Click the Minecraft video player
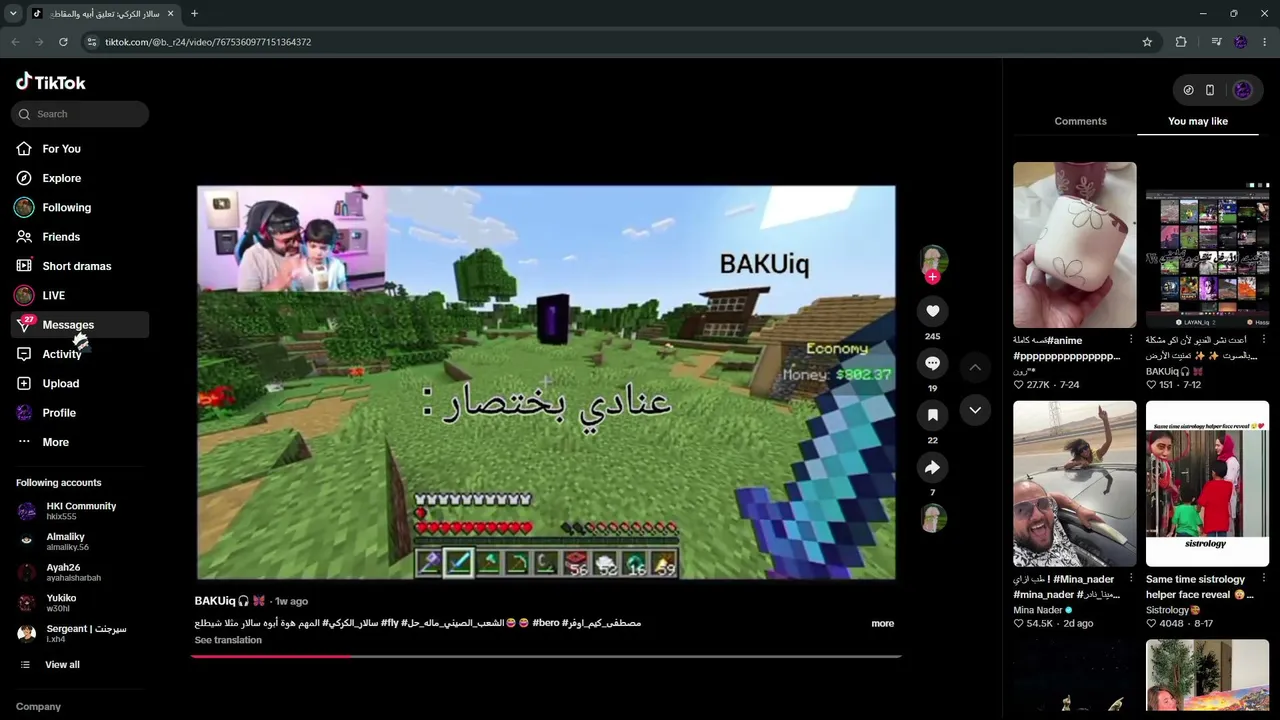Viewport: 1280px width, 720px height. [546, 382]
